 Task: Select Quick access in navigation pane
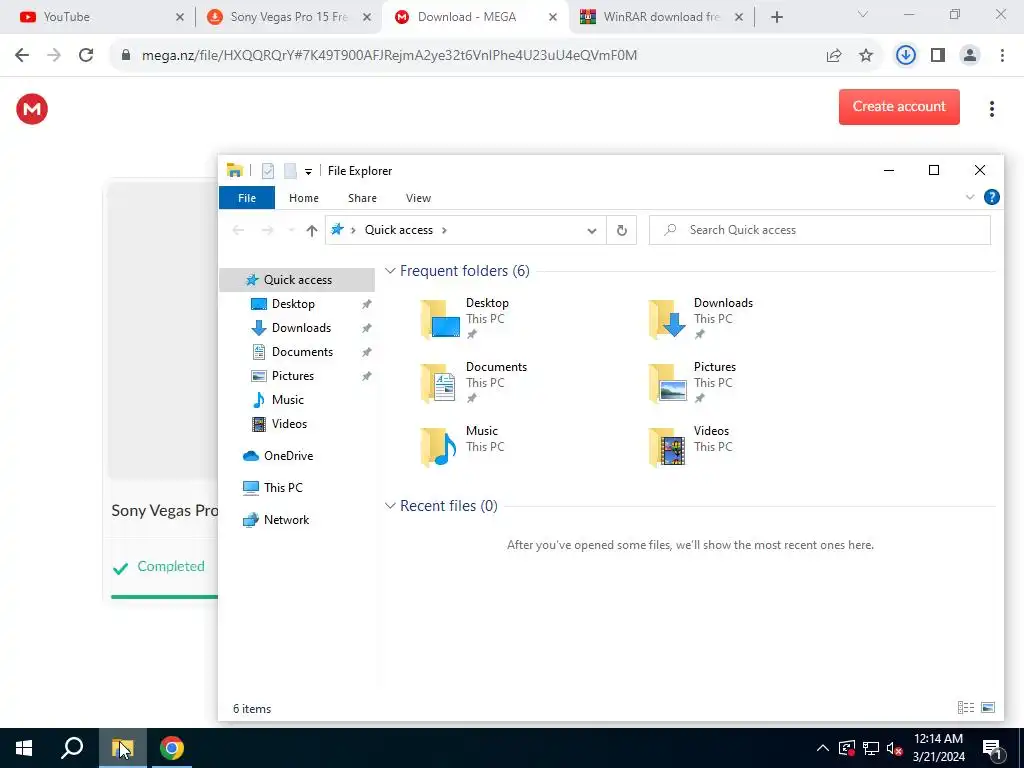click(x=297, y=280)
